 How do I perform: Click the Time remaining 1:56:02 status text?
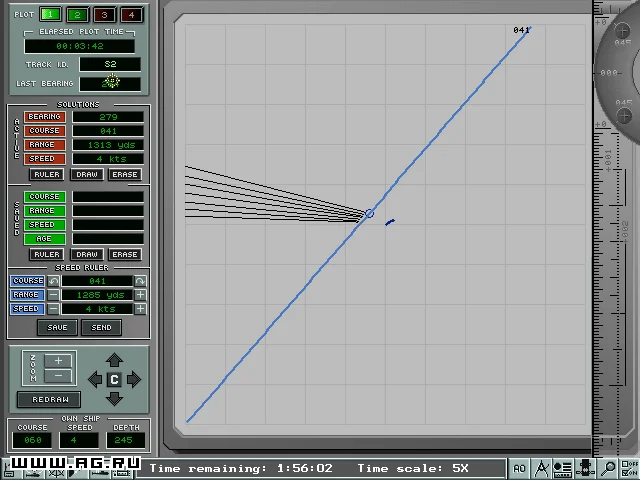pyautogui.click(x=241, y=468)
